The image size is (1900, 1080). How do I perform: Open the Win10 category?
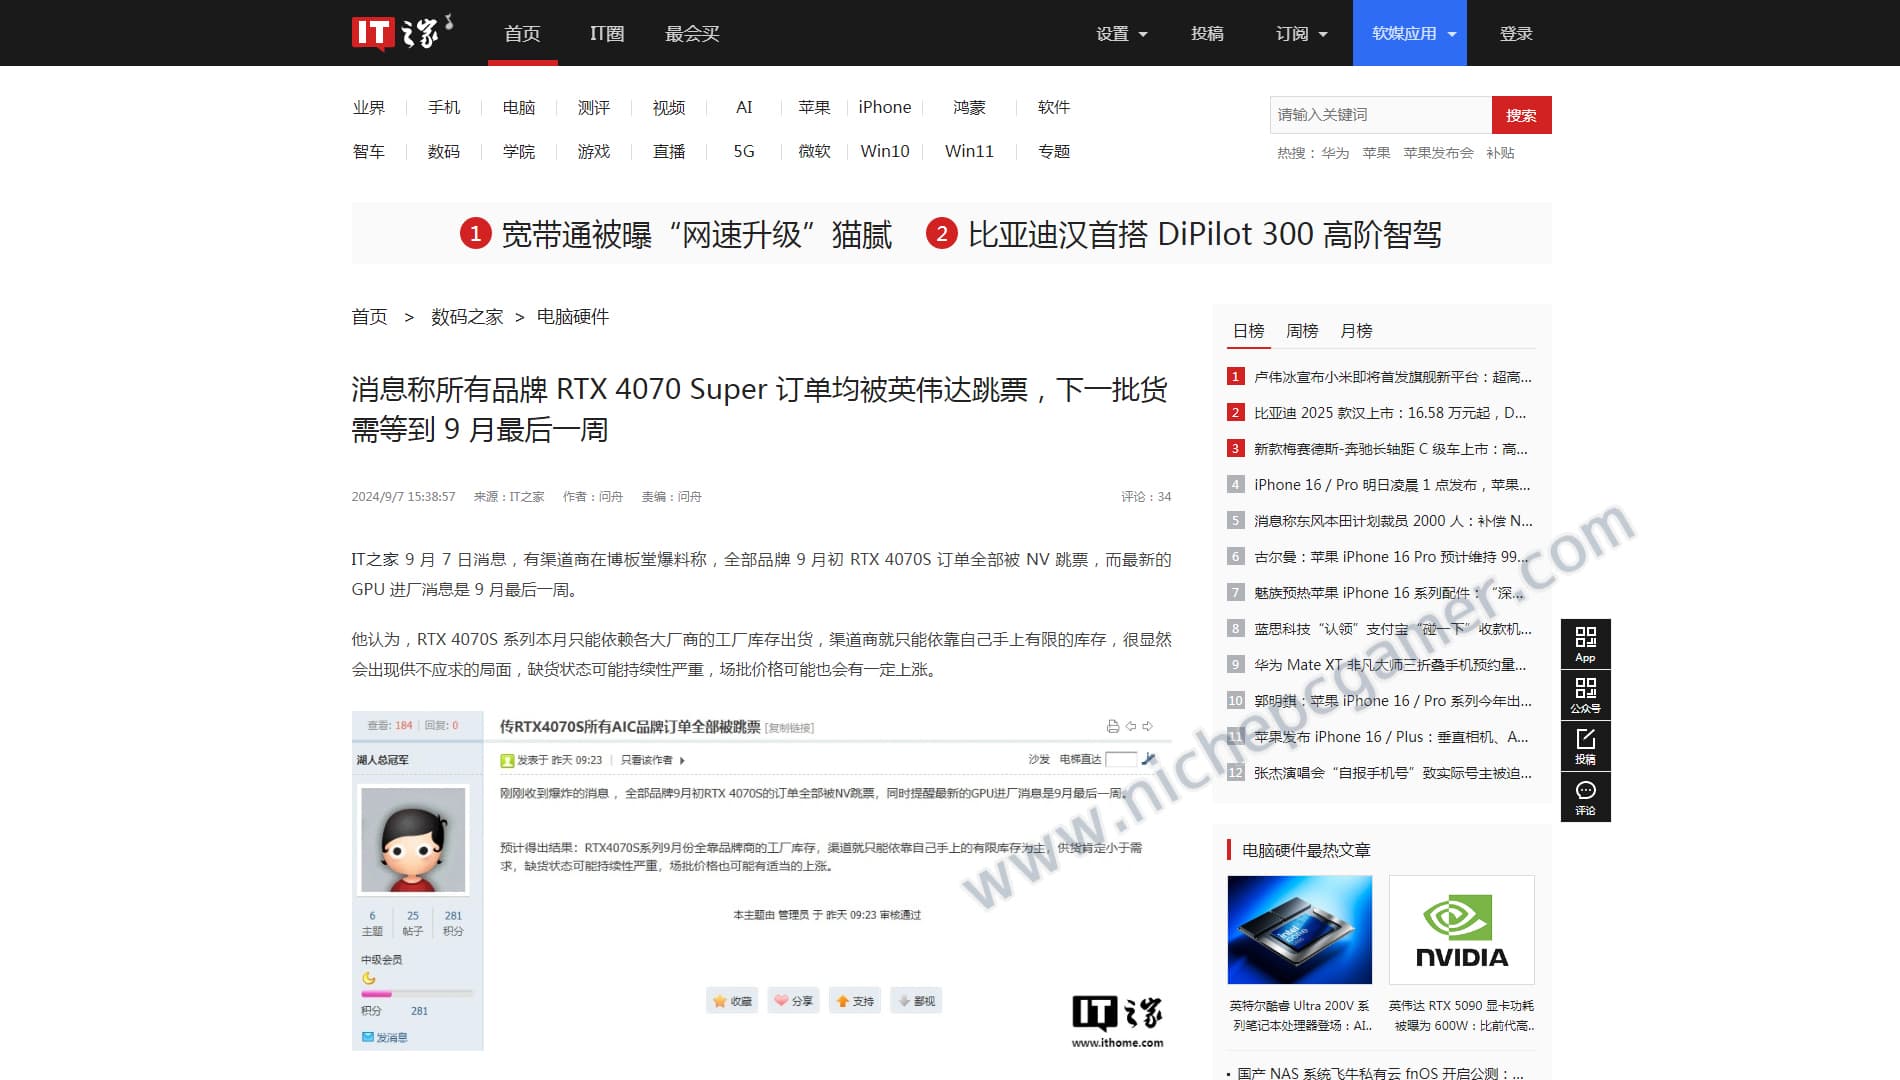pos(884,151)
